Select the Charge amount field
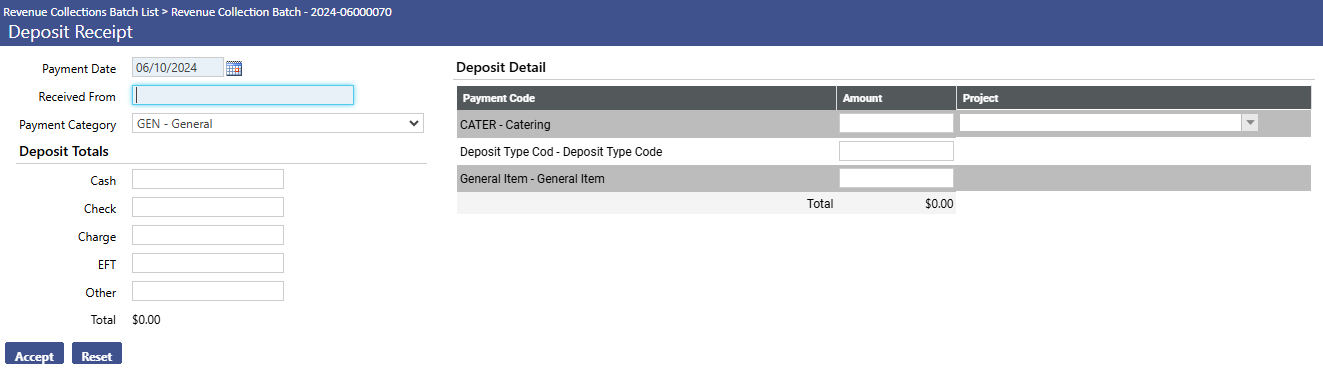This screenshot has height=376, width=1323. point(208,235)
